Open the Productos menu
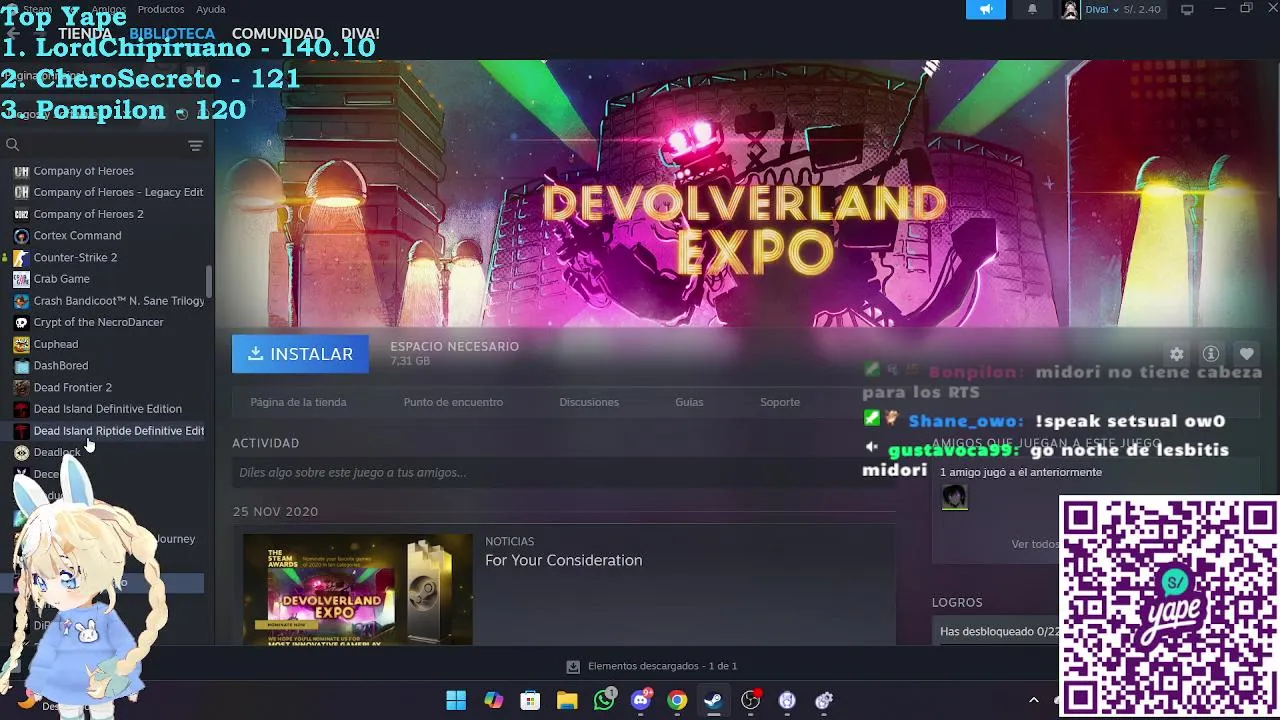The image size is (1280, 720). 161,9
